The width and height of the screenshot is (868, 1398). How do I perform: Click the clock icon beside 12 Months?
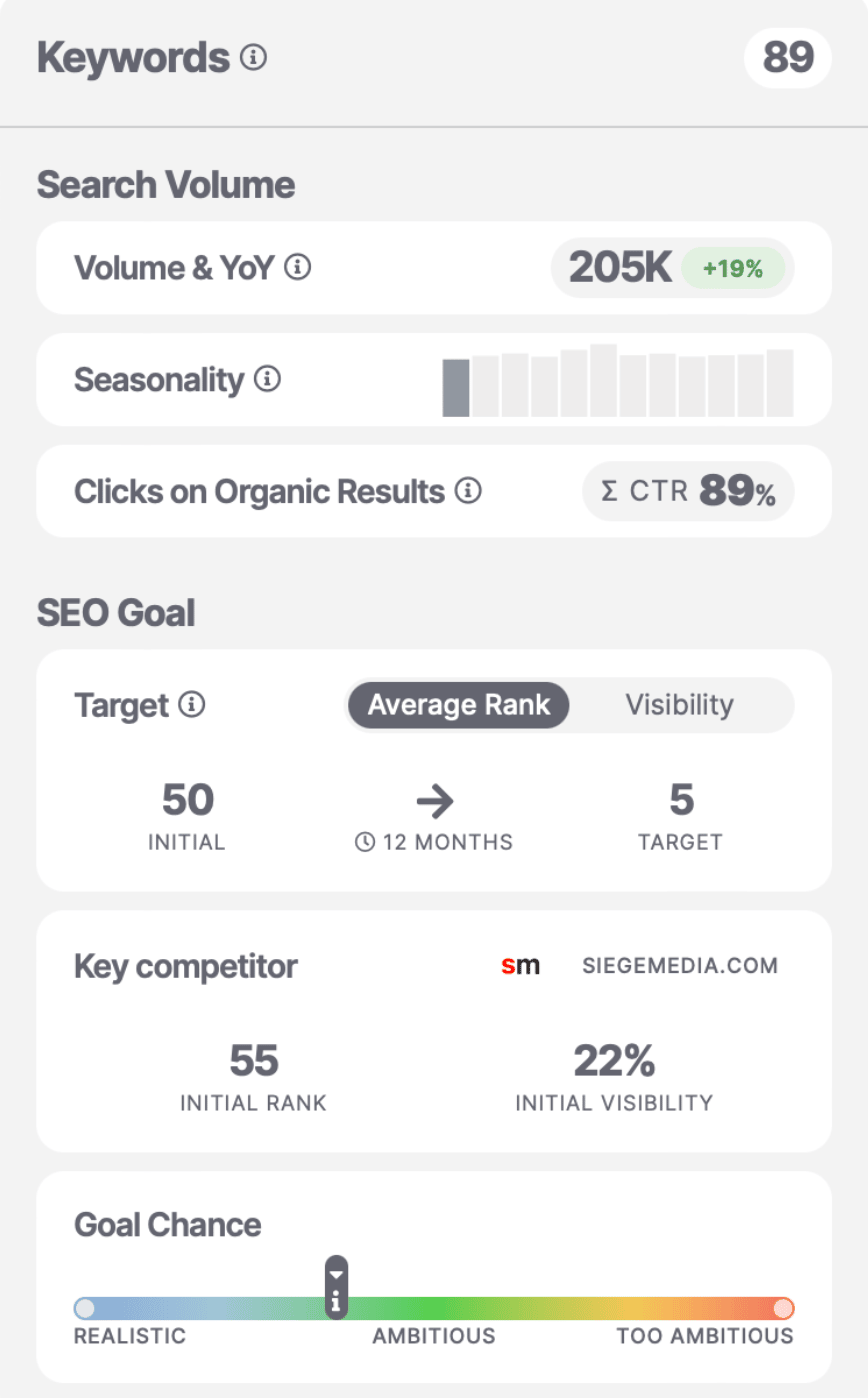(365, 842)
